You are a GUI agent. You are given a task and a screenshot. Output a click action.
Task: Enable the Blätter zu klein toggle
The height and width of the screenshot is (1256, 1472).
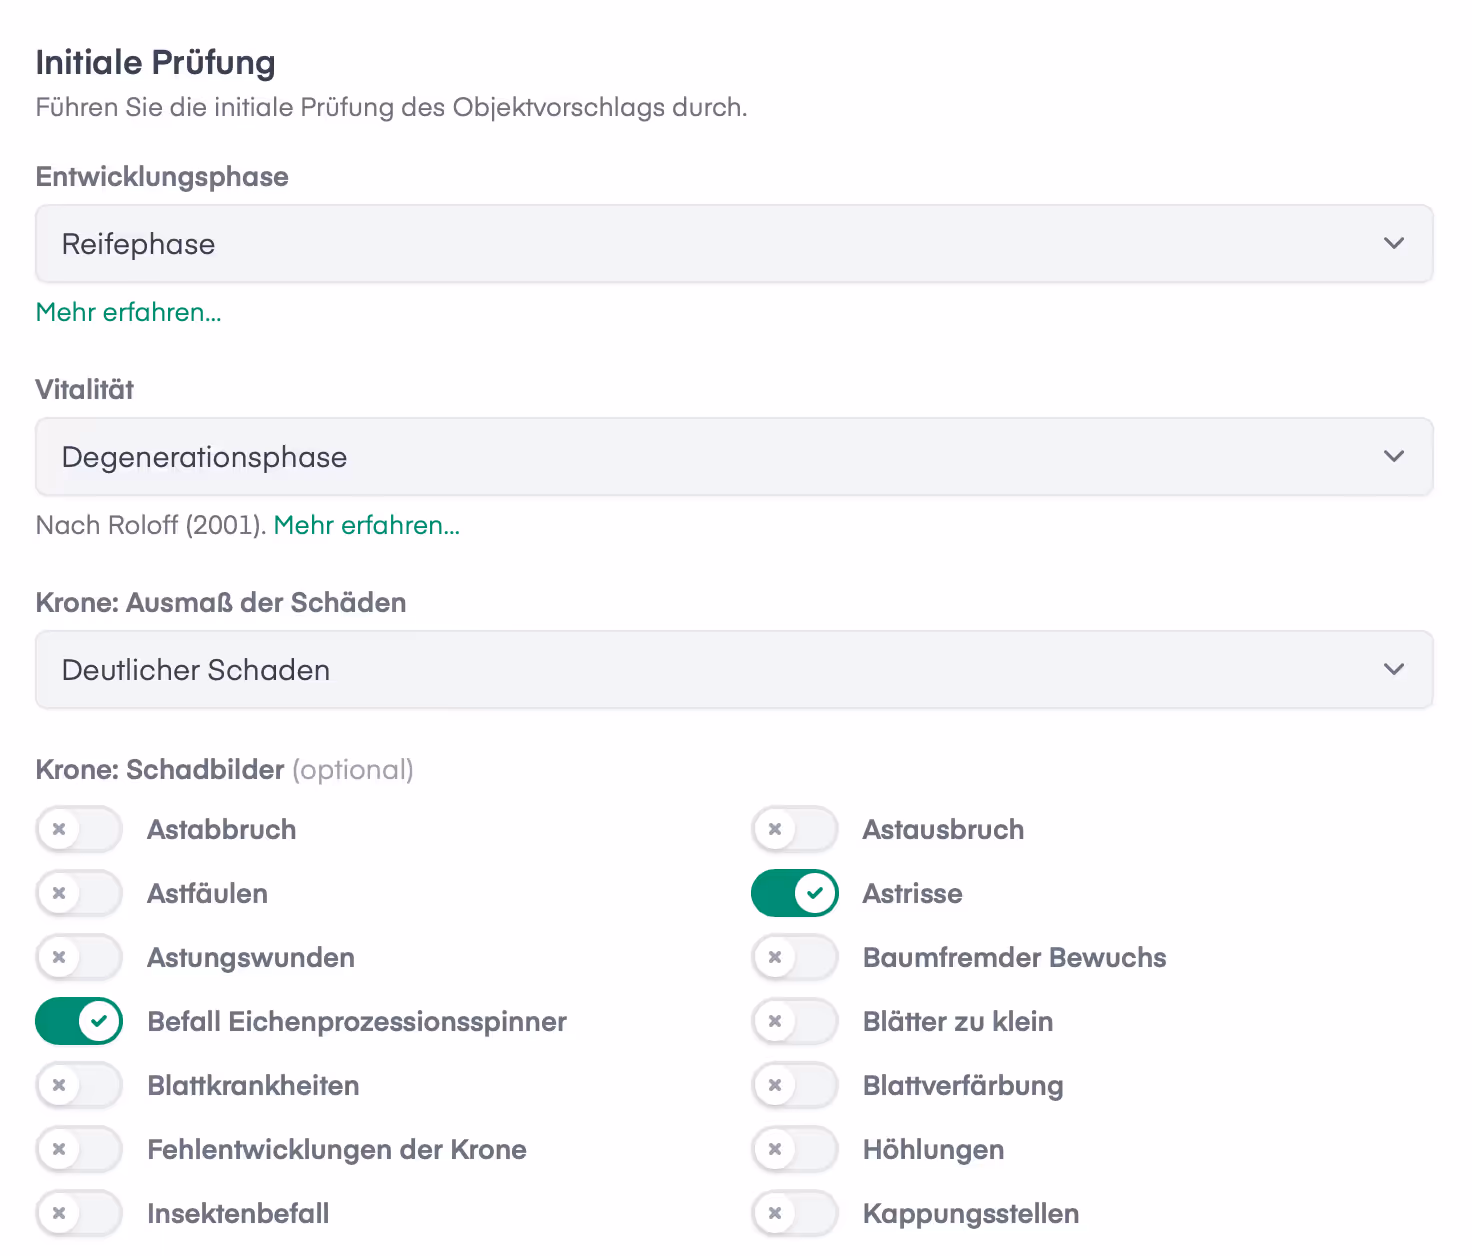click(x=795, y=1021)
